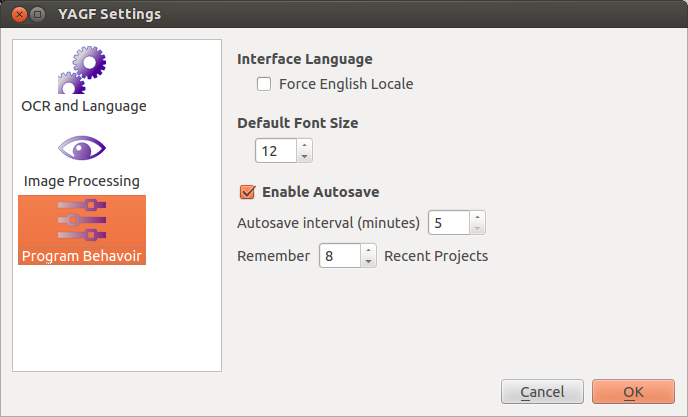Enable the Force English Locale checkbox
688x417 pixels.
pyautogui.click(x=264, y=84)
